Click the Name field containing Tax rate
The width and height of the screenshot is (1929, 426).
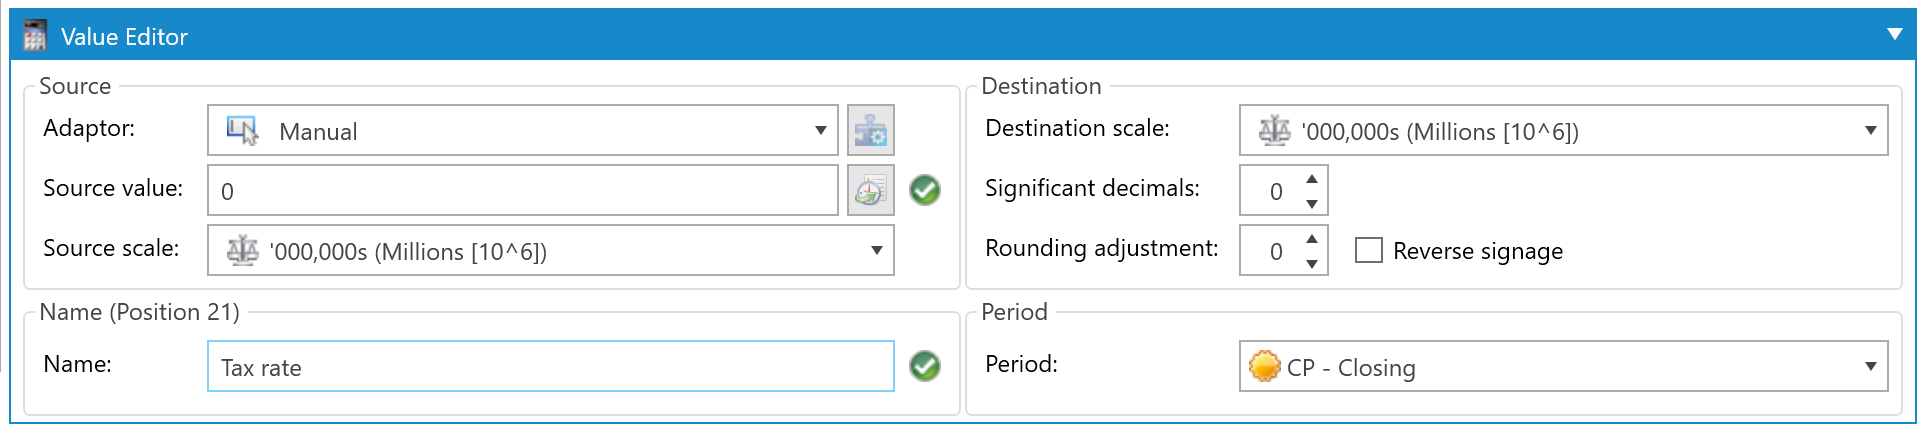click(551, 366)
